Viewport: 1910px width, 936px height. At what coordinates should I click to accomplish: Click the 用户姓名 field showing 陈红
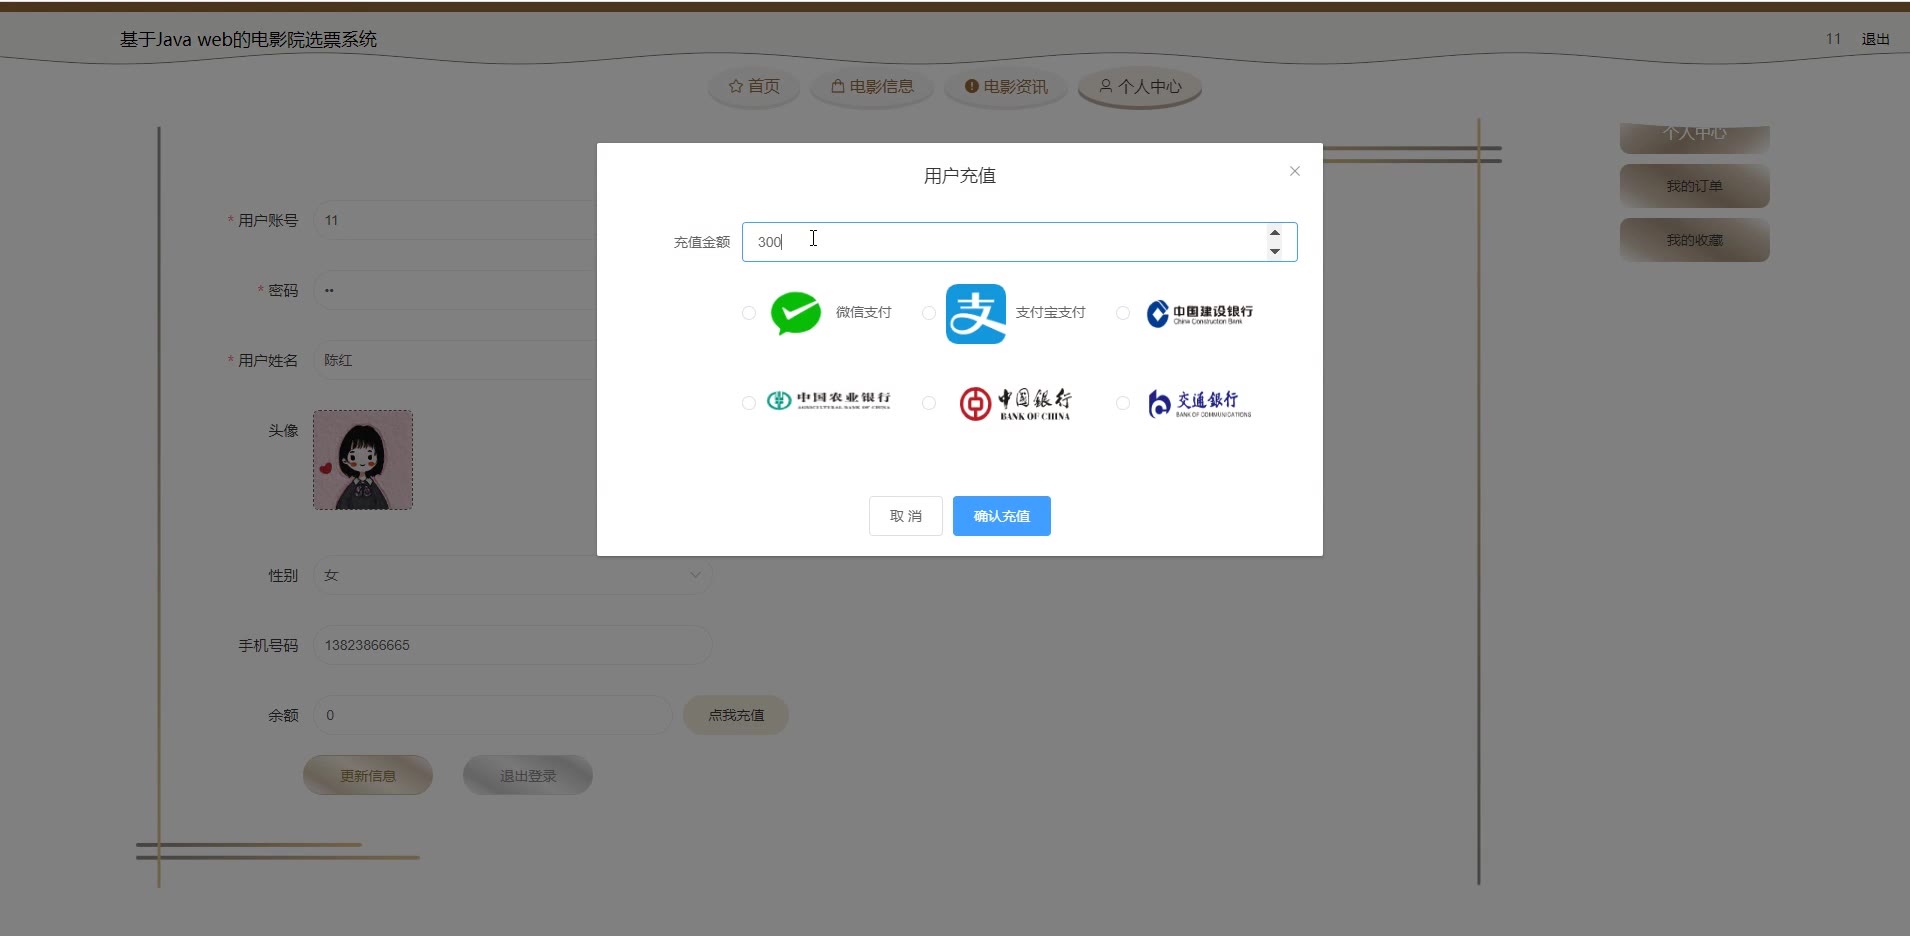coord(455,360)
